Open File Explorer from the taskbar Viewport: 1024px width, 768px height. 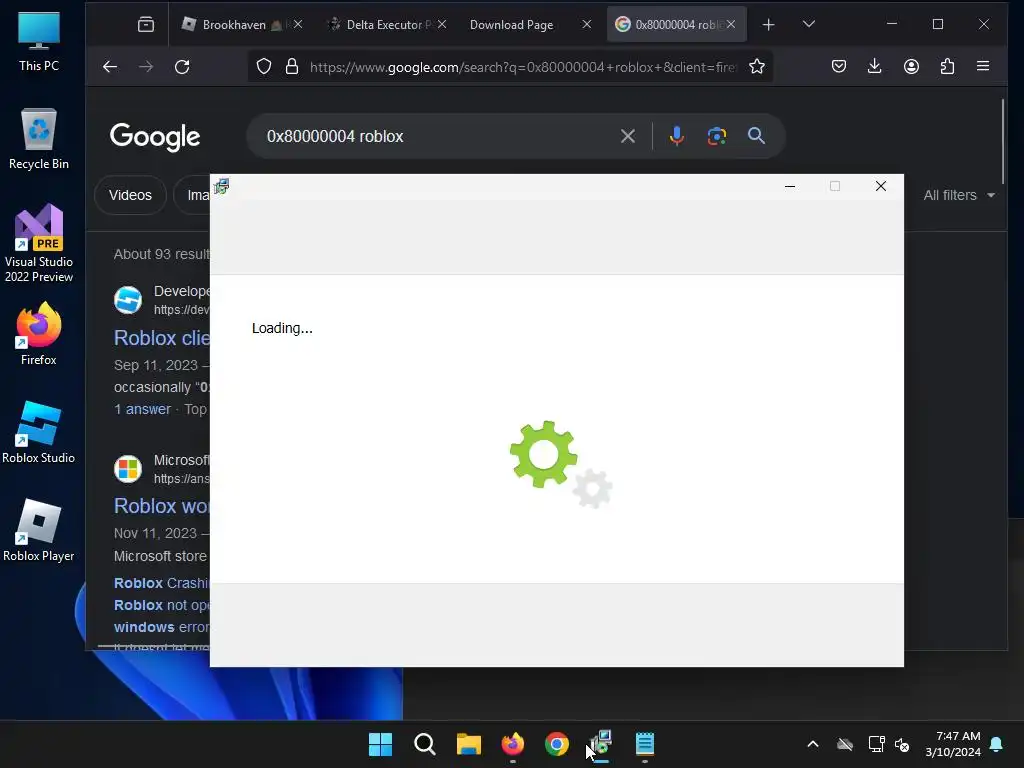(x=468, y=744)
